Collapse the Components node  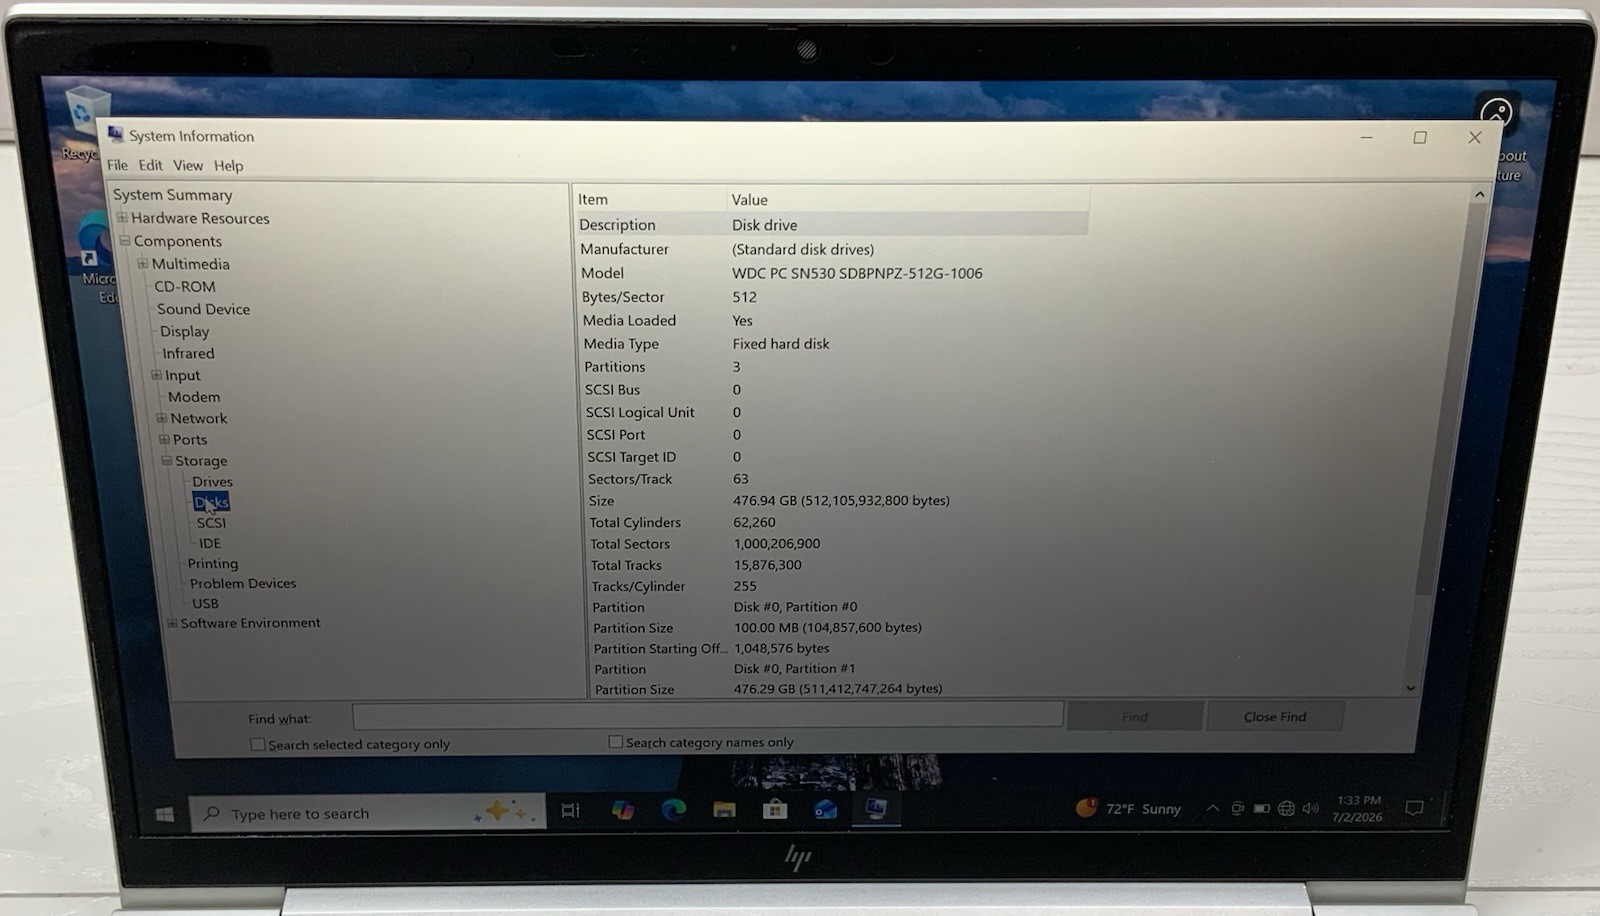pos(125,240)
